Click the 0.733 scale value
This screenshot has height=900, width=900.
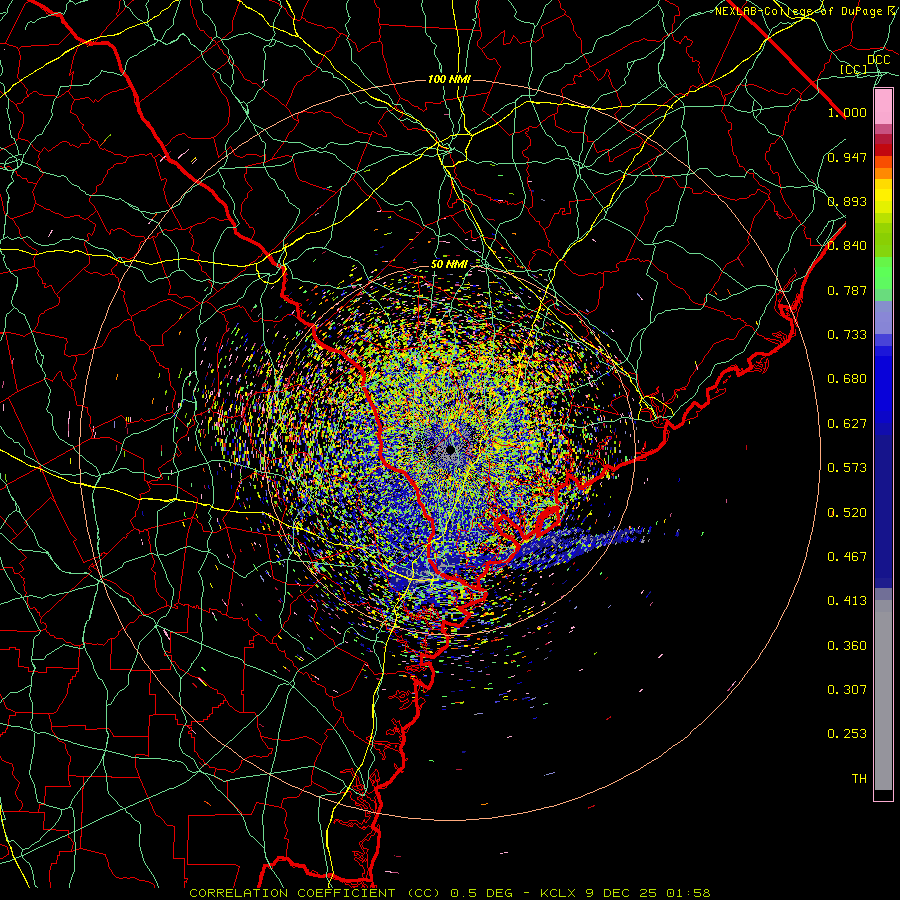pos(847,335)
